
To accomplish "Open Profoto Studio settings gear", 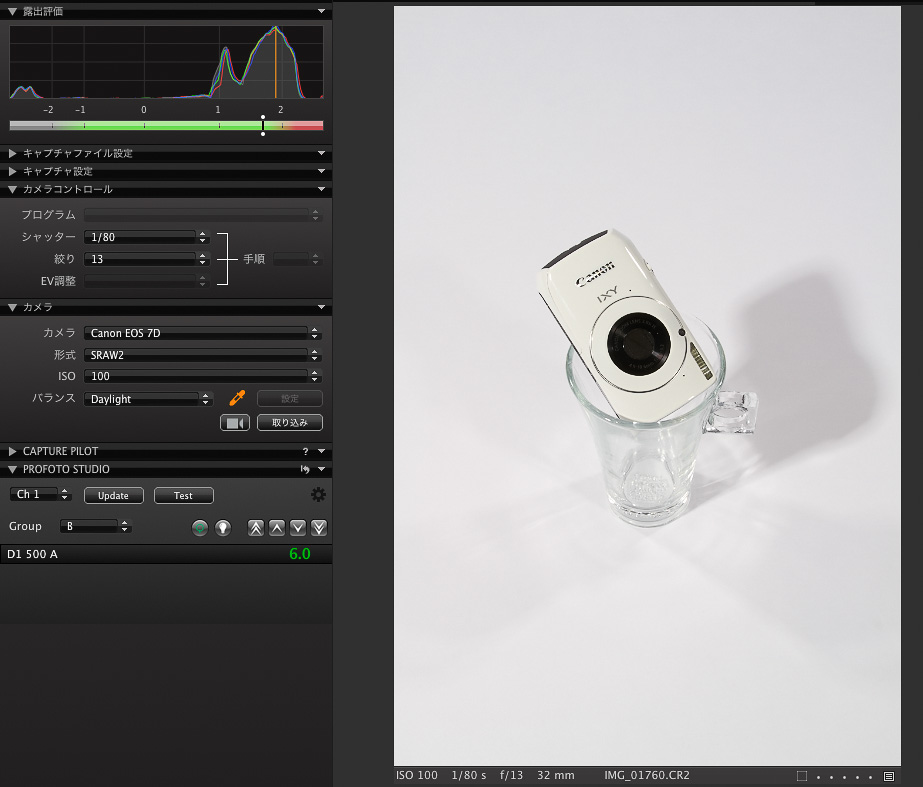I will (318, 495).
